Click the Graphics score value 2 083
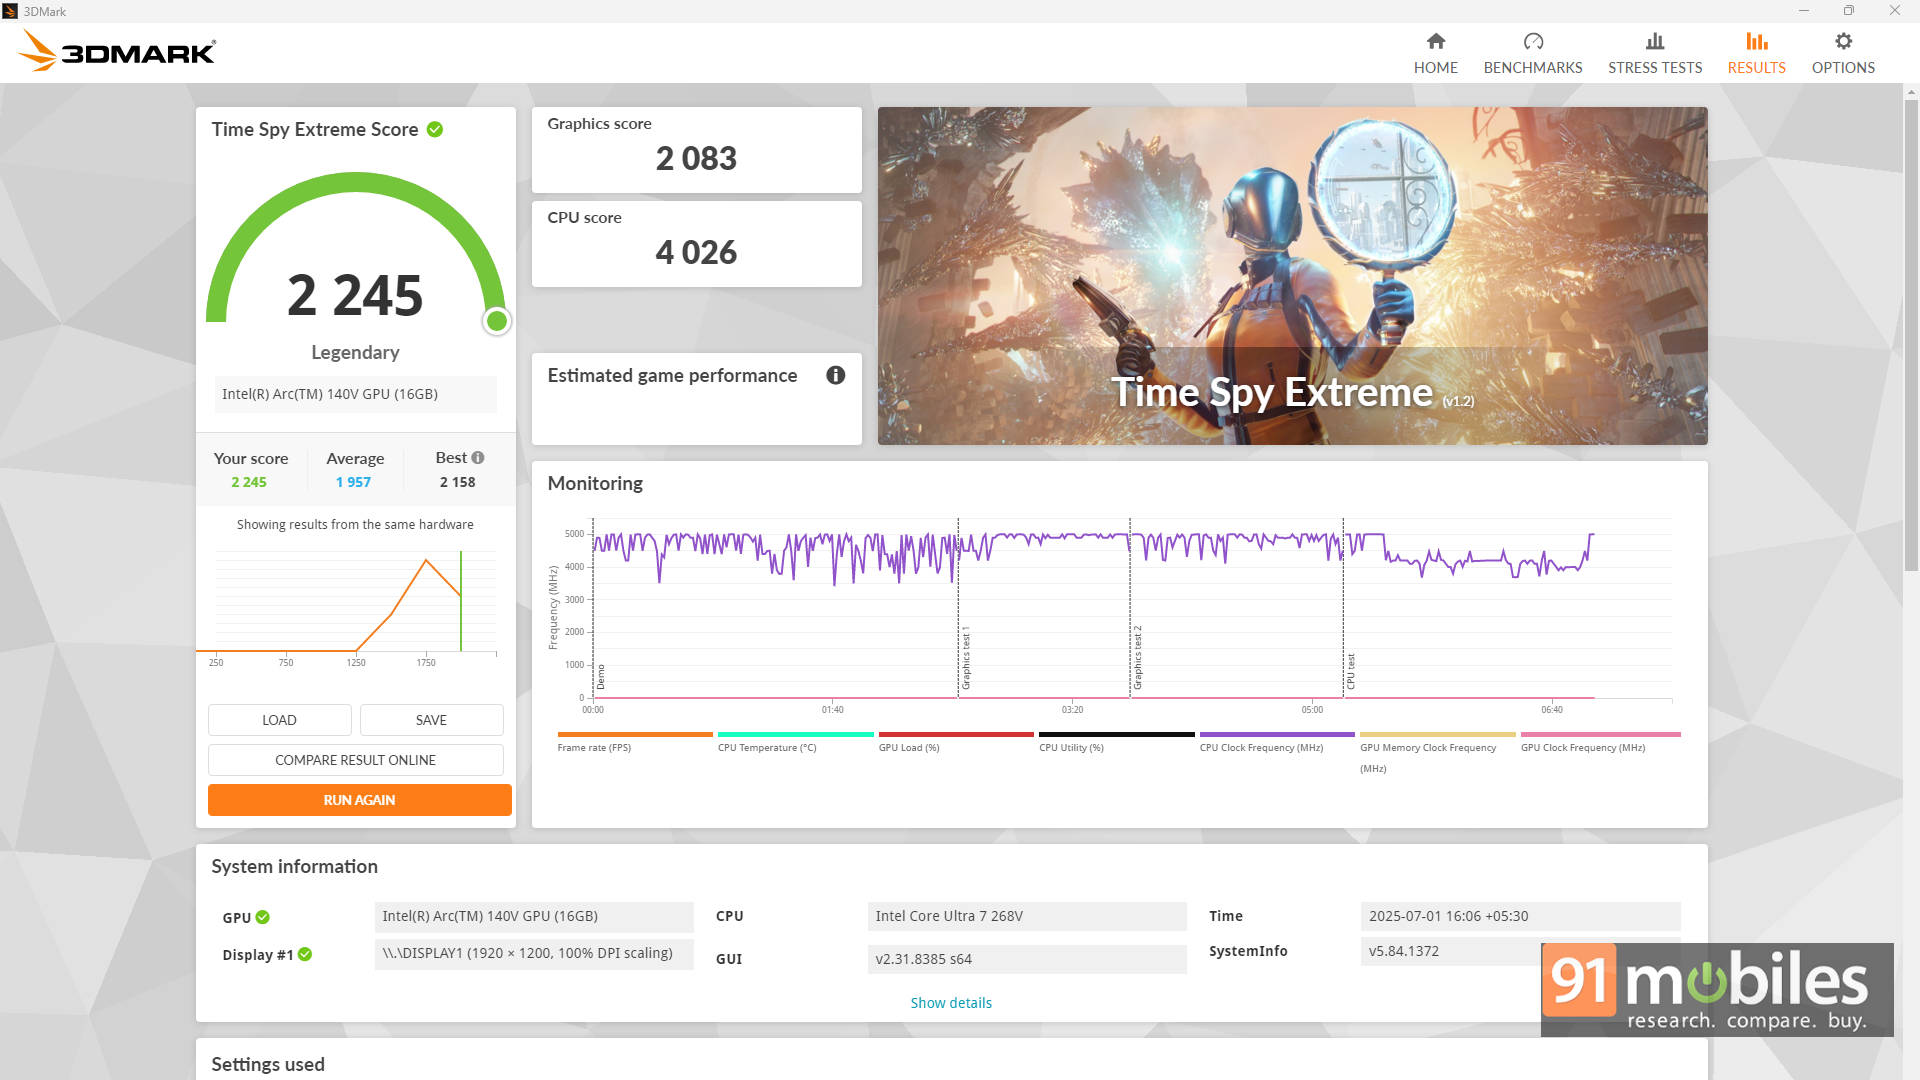The width and height of the screenshot is (1920, 1080). tap(696, 158)
